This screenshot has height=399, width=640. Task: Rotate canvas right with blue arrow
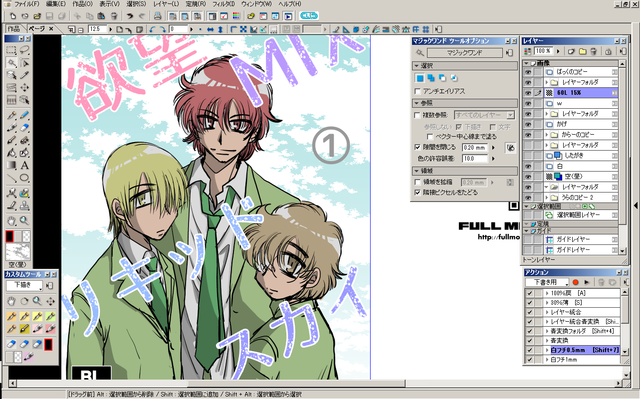point(162,29)
